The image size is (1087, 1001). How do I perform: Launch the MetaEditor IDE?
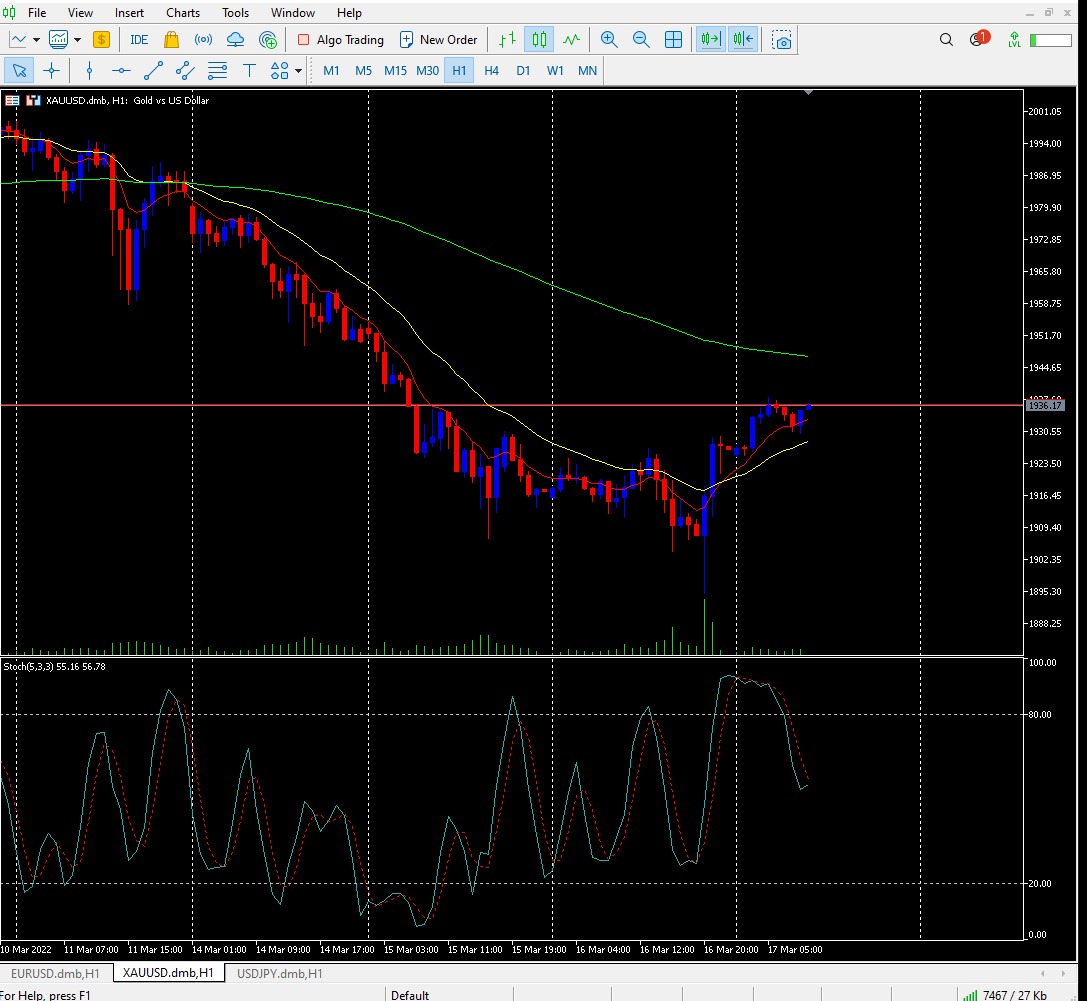click(x=139, y=40)
